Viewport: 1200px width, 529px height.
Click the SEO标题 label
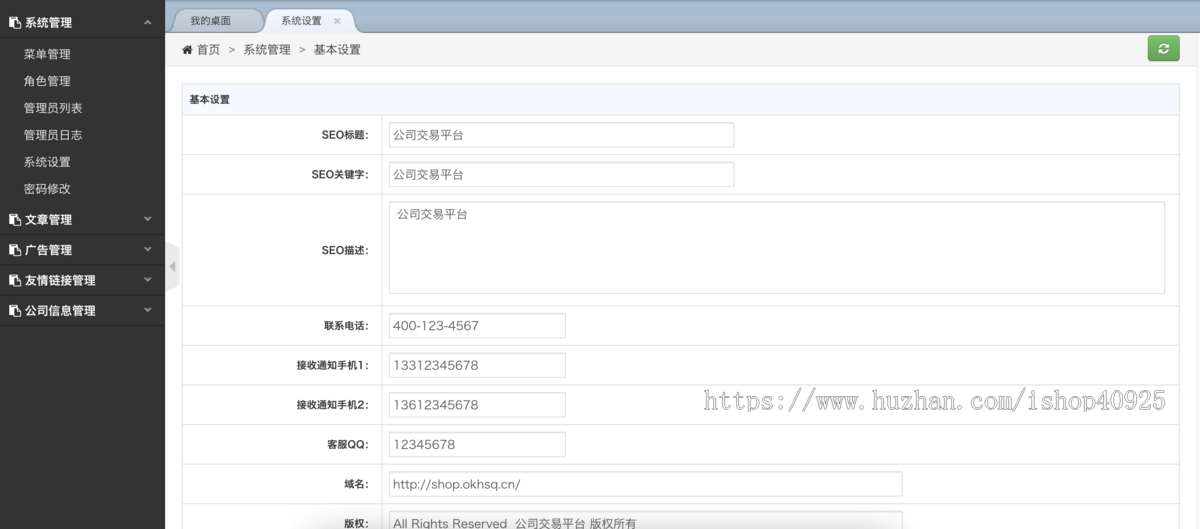coord(345,135)
